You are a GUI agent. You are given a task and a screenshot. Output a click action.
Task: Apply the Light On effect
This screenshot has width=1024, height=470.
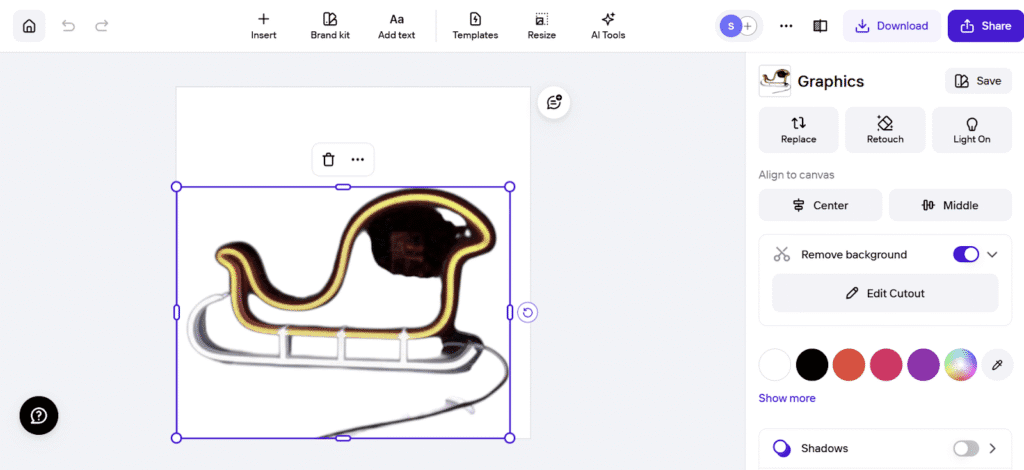coord(972,130)
